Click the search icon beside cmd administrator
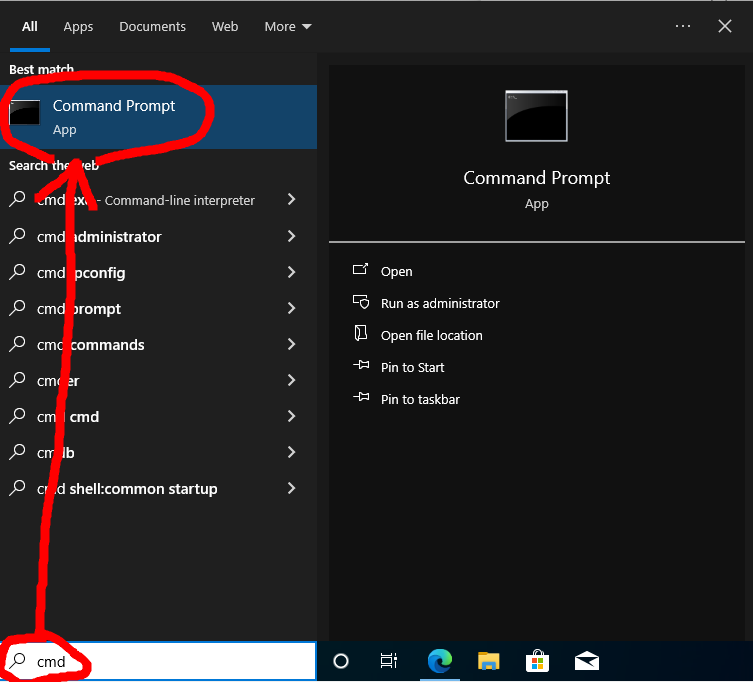 [x=17, y=236]
